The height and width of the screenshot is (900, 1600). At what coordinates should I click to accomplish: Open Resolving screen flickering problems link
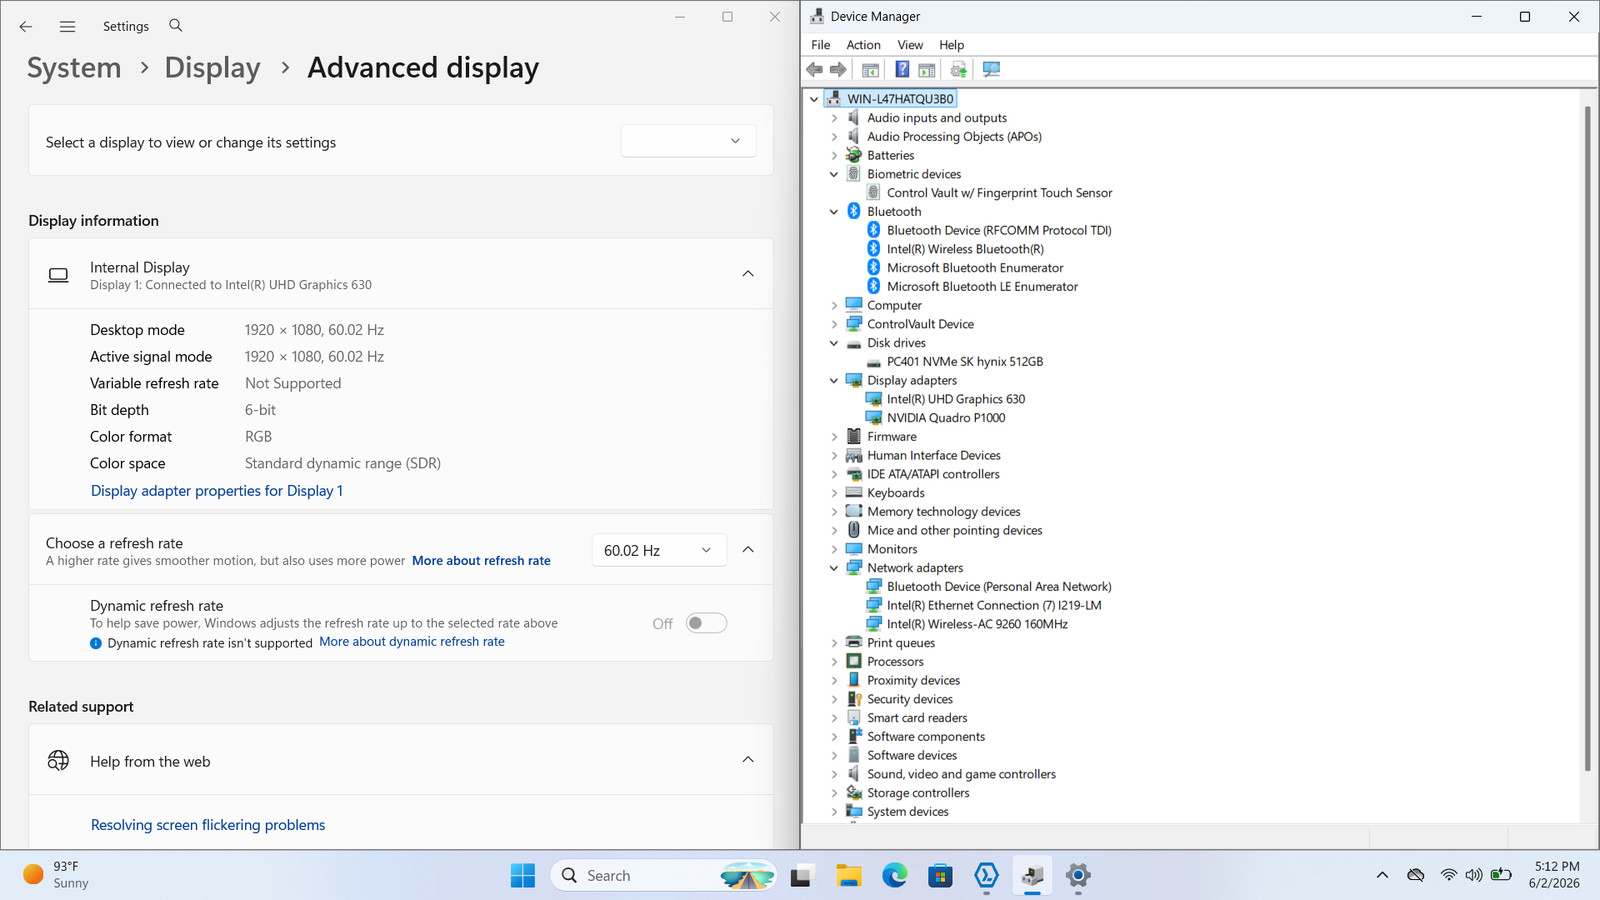pyautogui.click(x=208, y=825)
